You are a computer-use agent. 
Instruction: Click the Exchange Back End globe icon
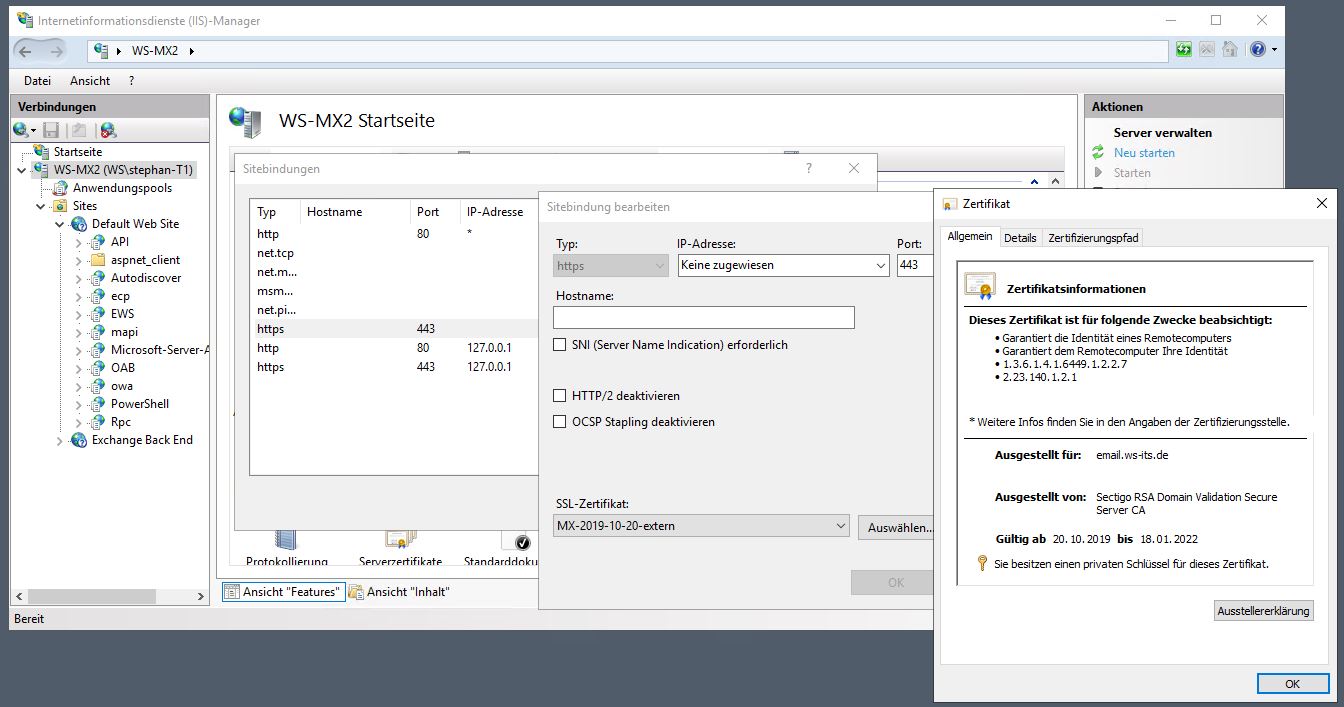(79, 440)
